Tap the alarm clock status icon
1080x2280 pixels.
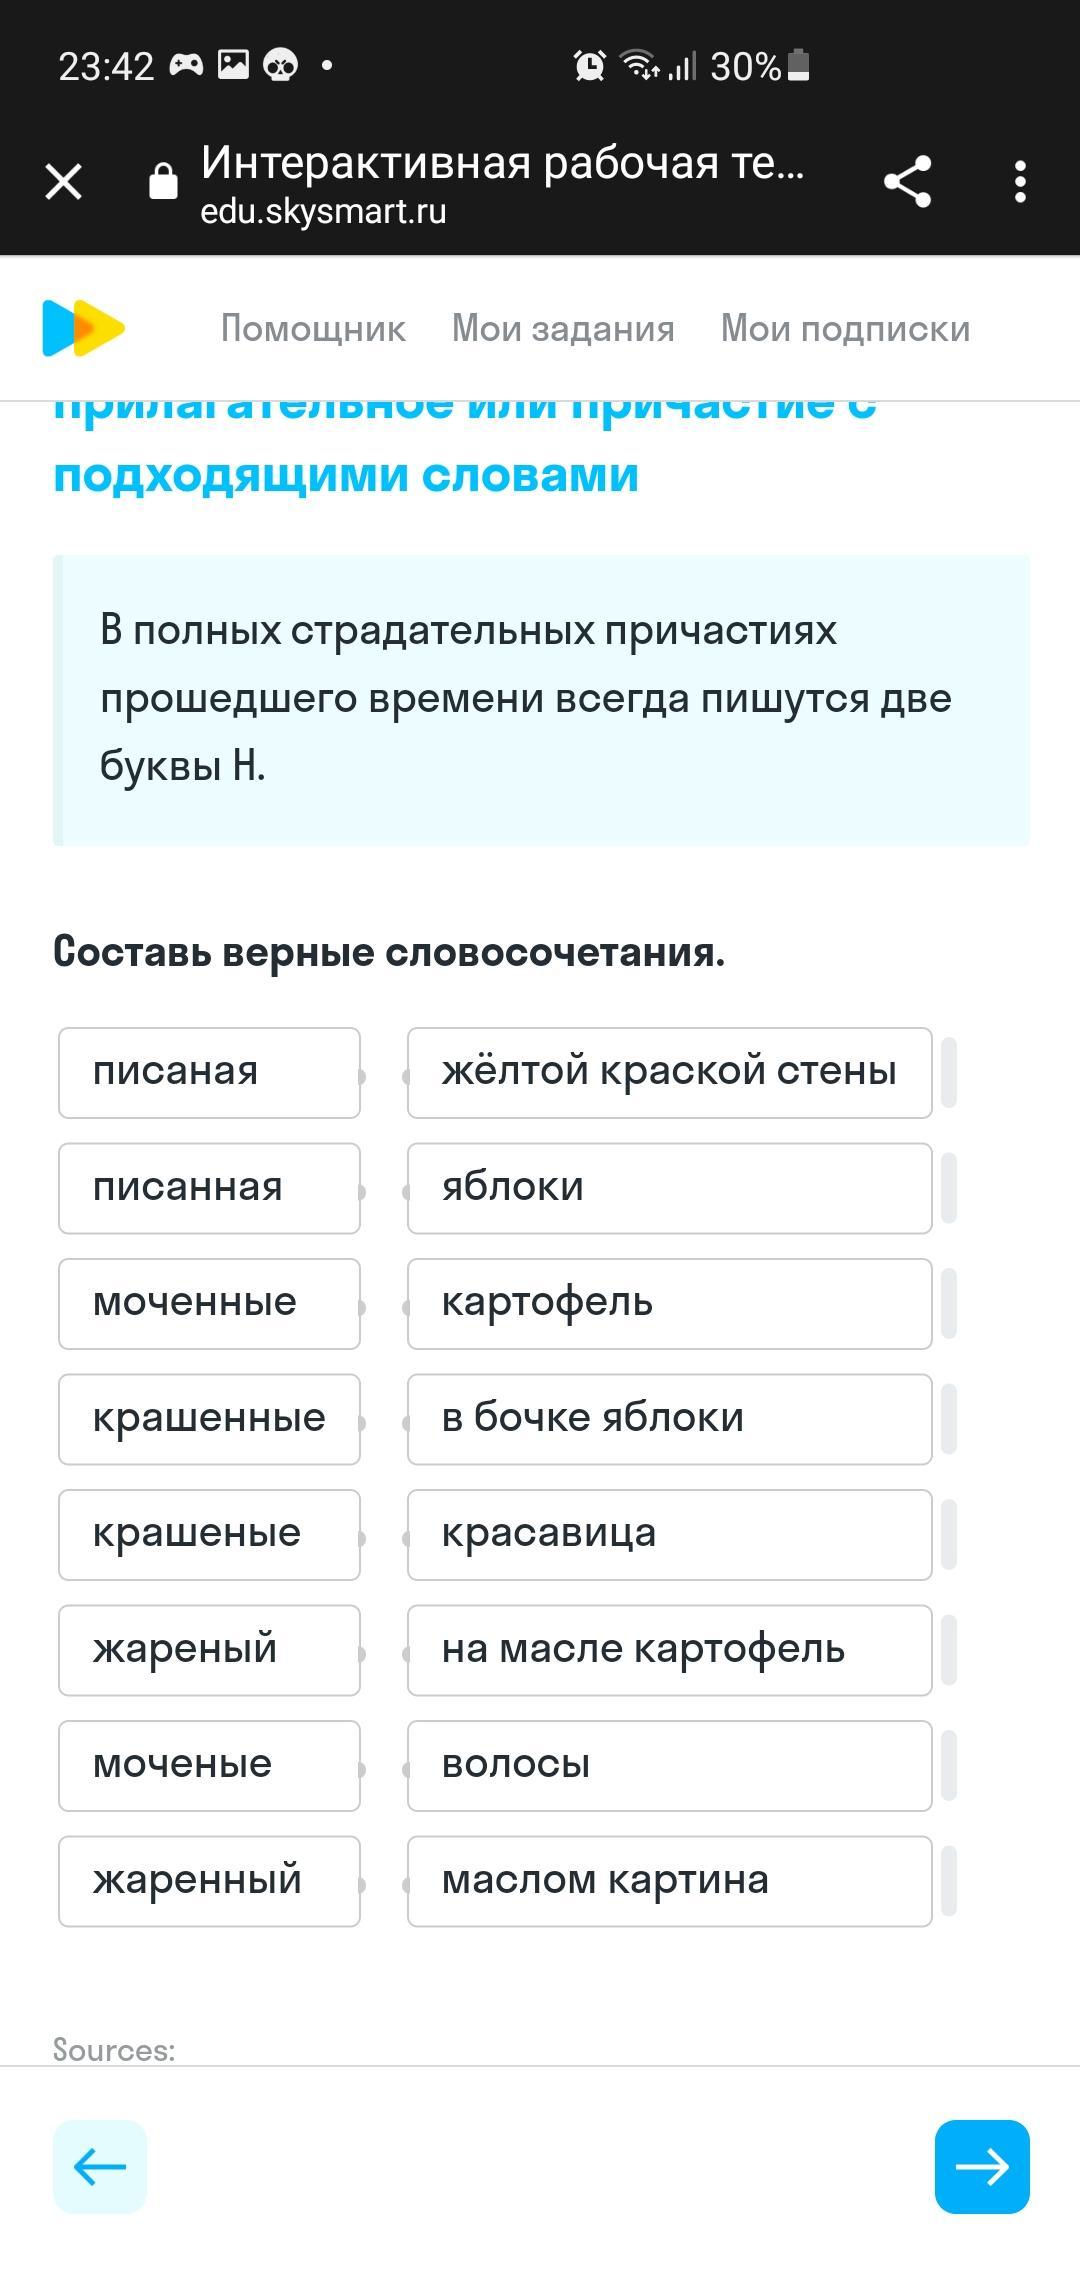[589, 66]
